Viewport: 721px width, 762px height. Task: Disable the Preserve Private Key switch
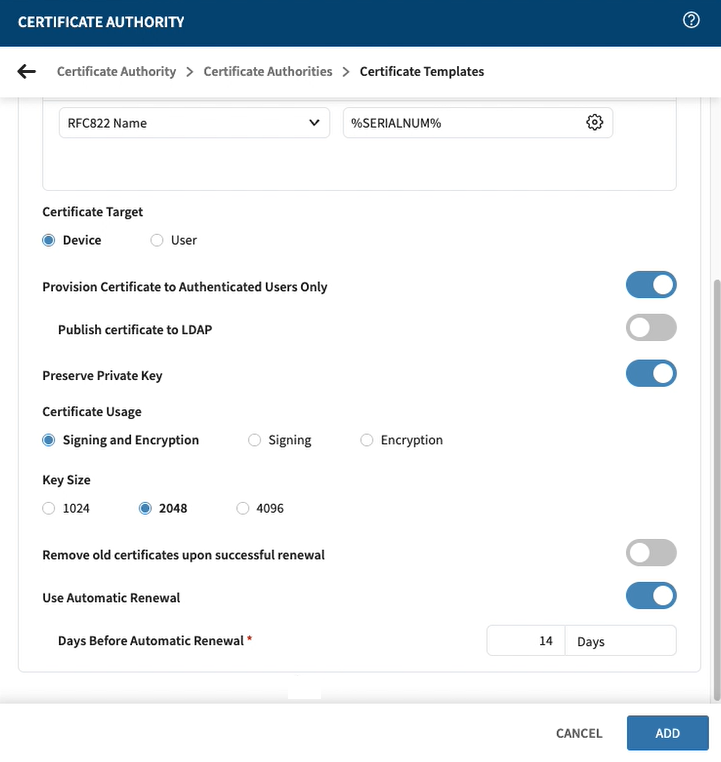coord(651,375)
